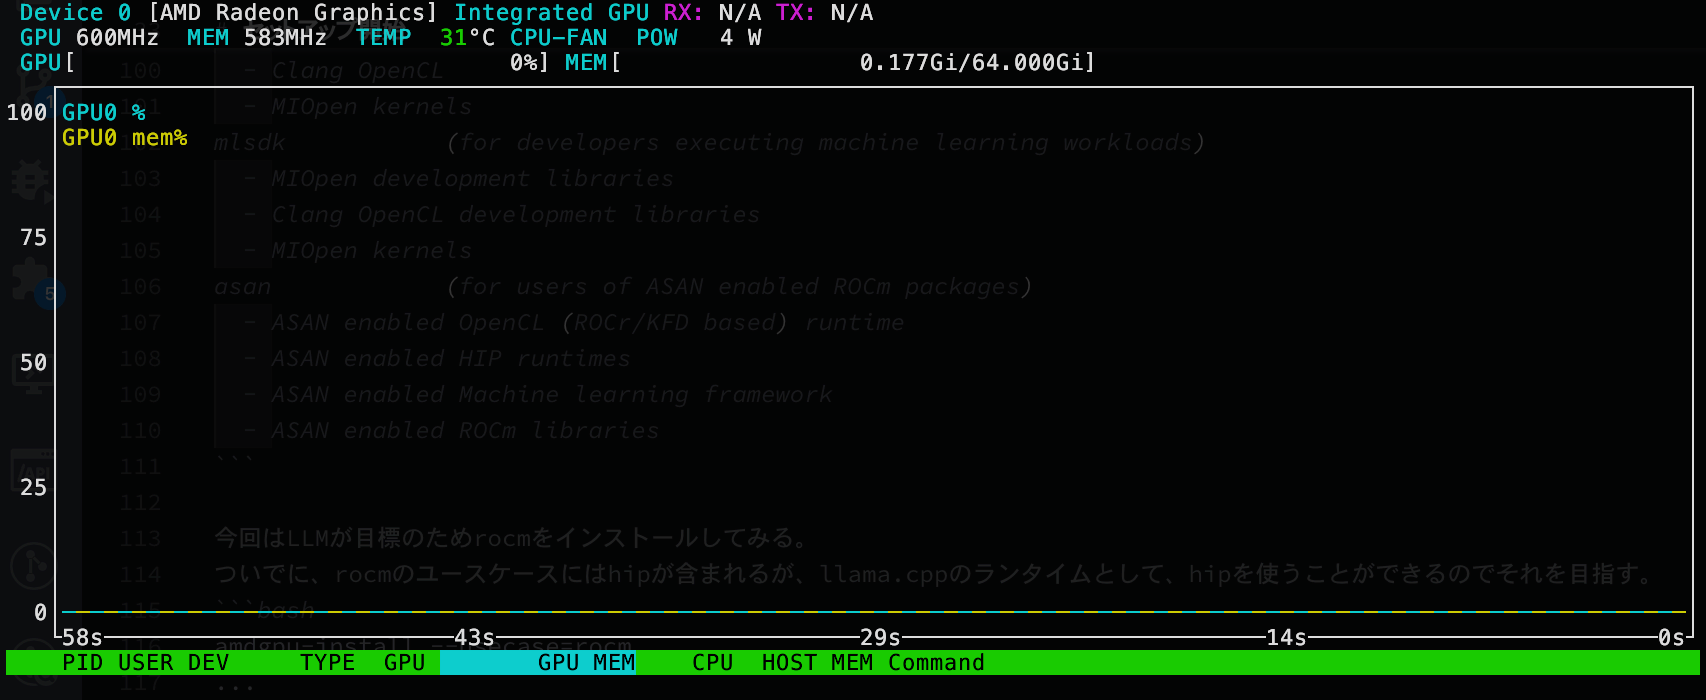Click the MEM bar reading 0.177Gi/64.000Gi
This screenshot has height=700, width=1706.
point(830,63)
